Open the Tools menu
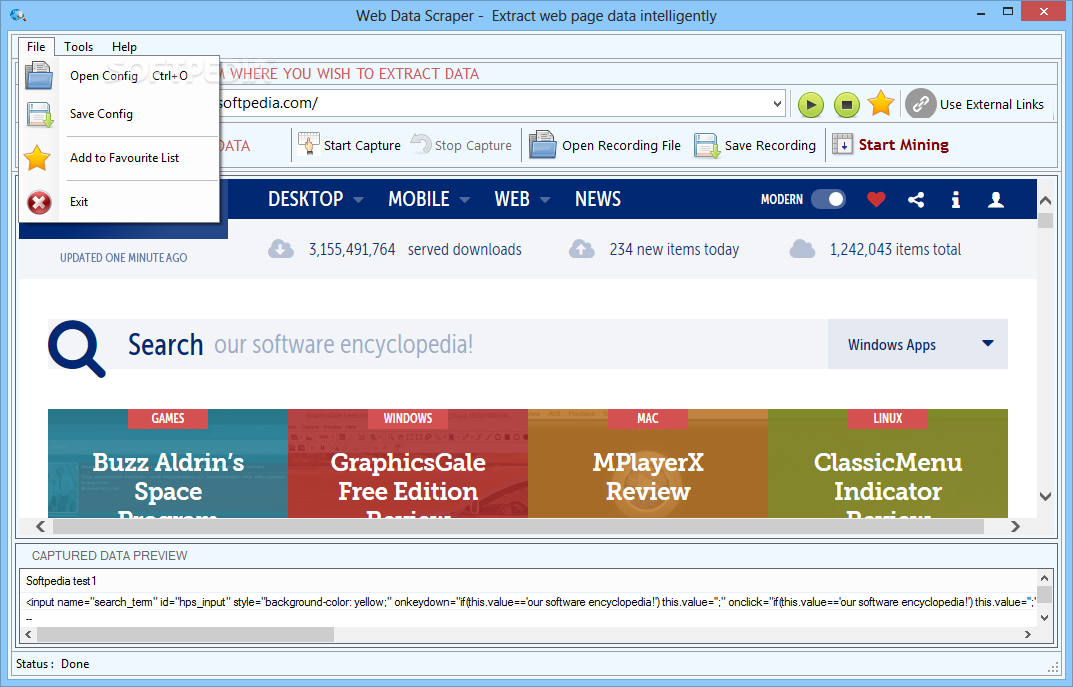Viewport: 1073px width, 687px height. 79,47
